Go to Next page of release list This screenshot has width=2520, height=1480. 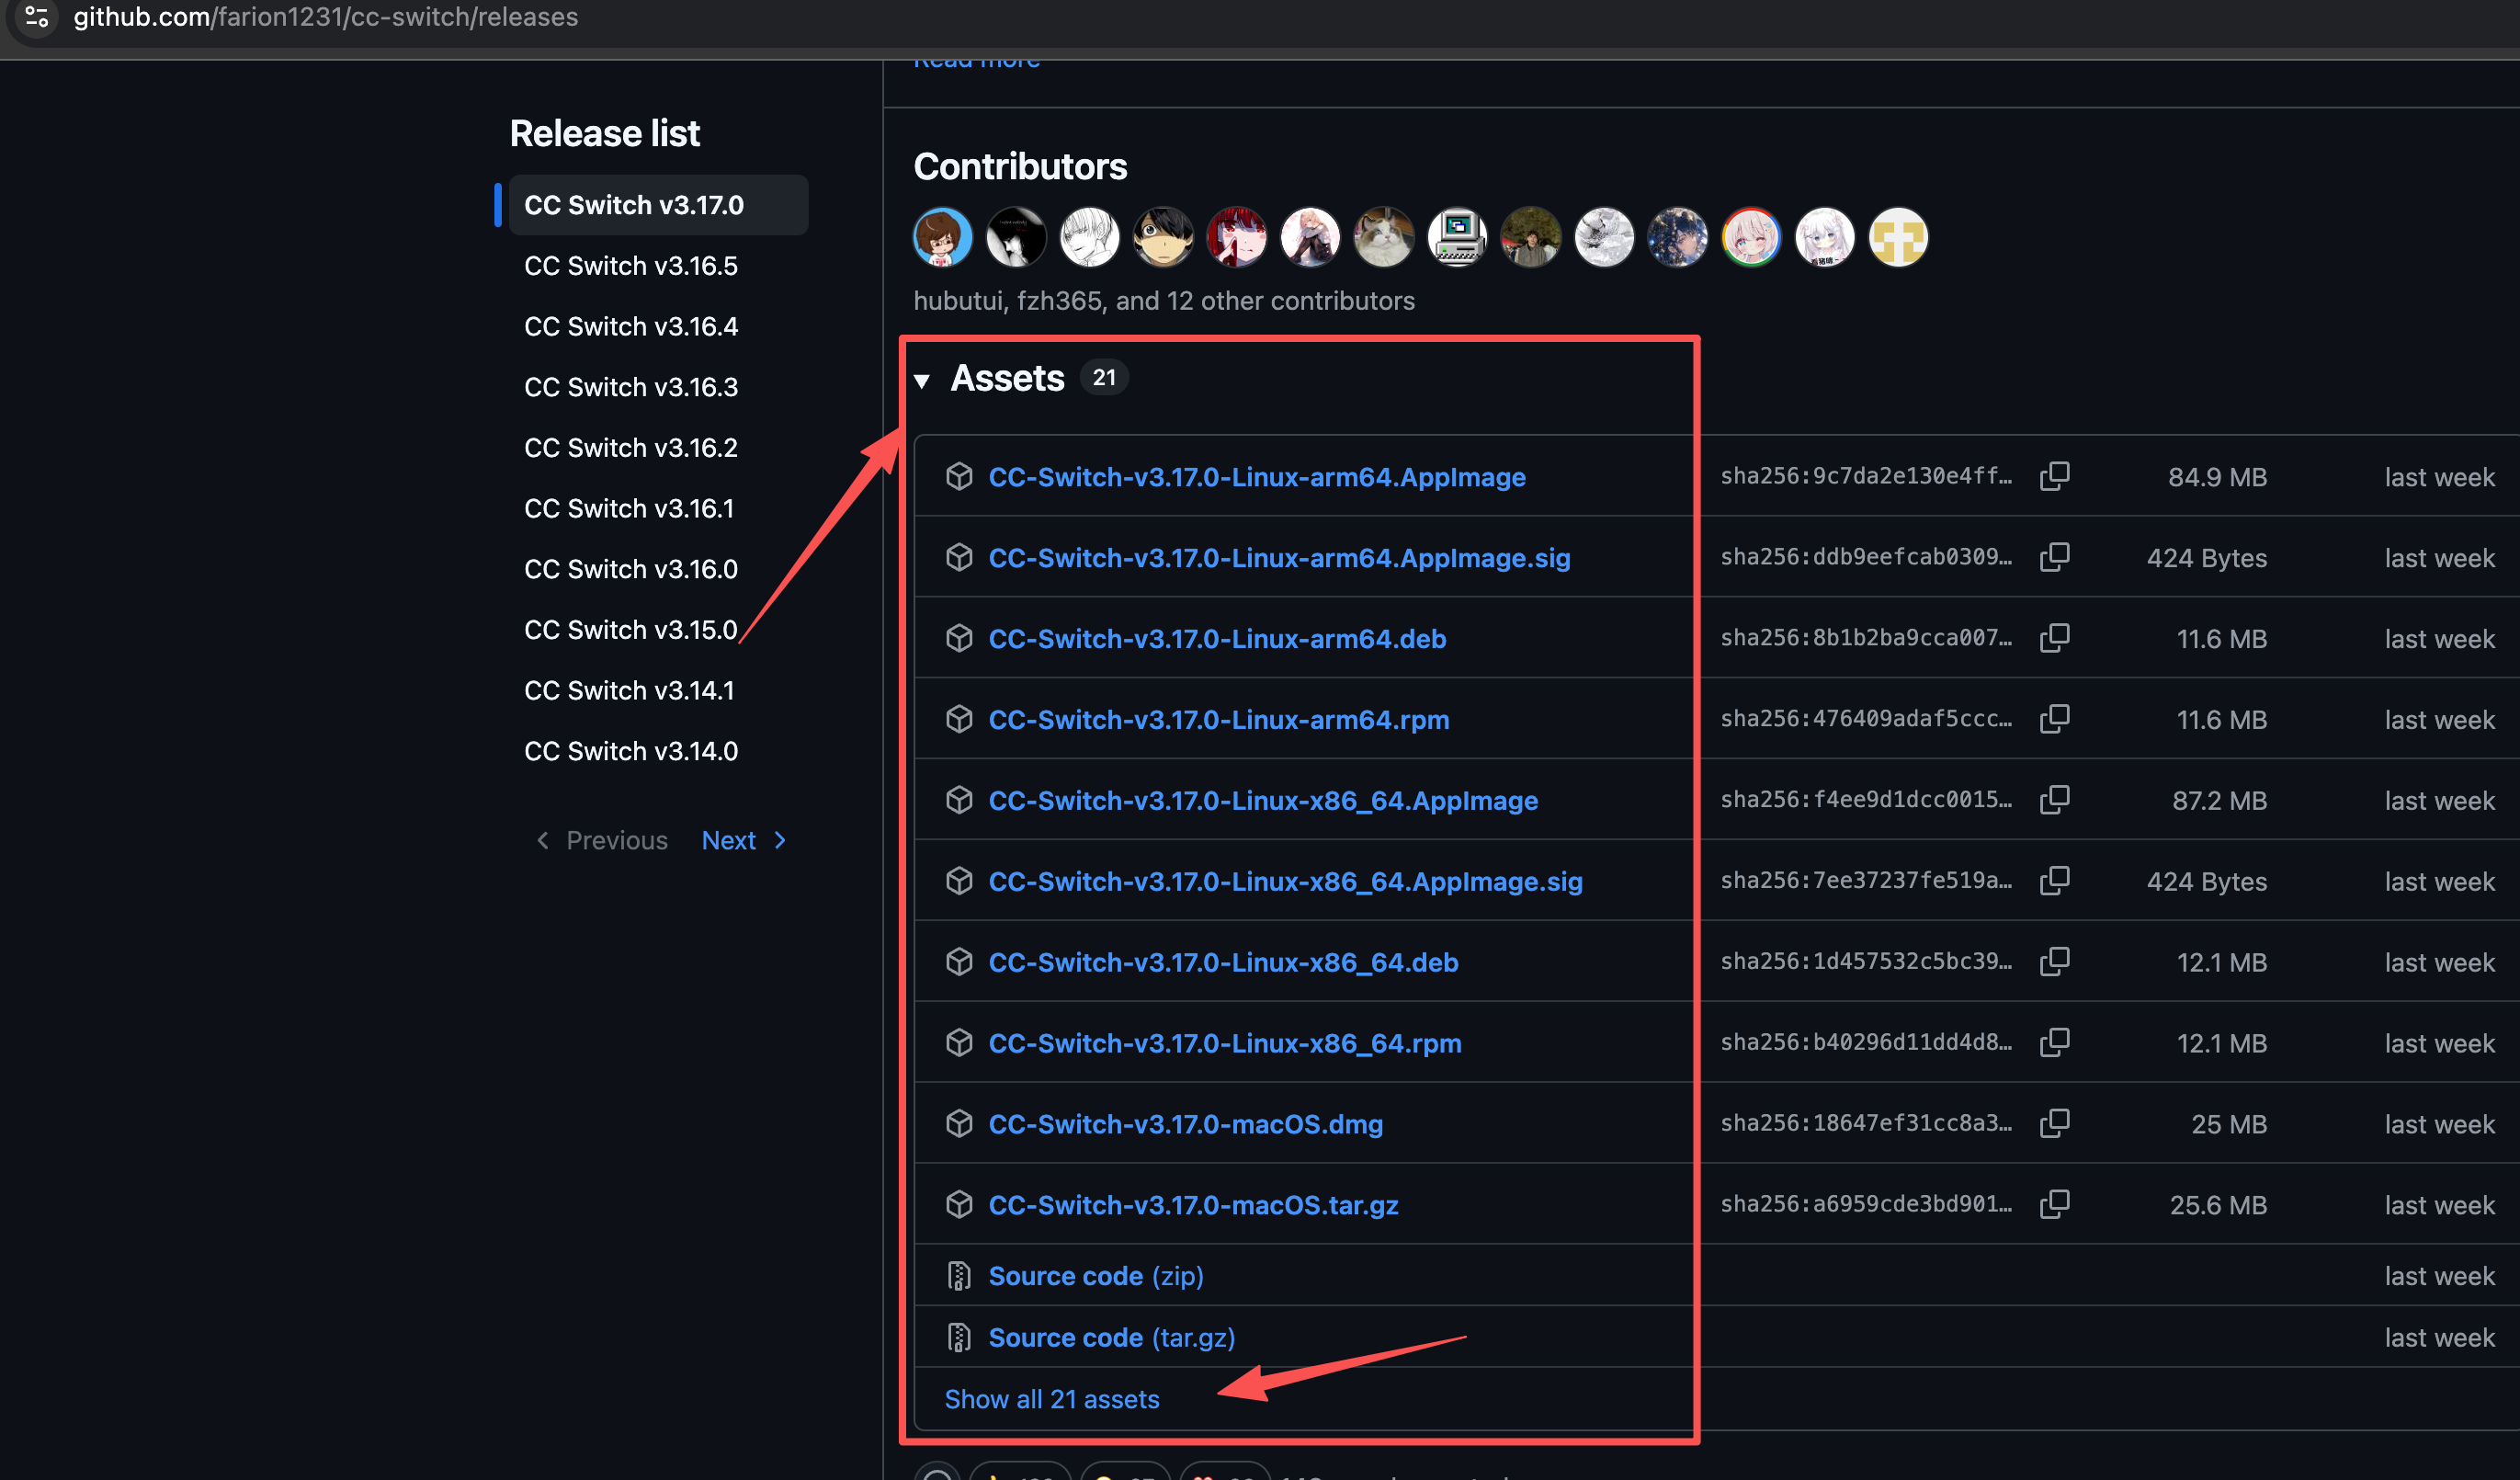[x=743, y=840]
